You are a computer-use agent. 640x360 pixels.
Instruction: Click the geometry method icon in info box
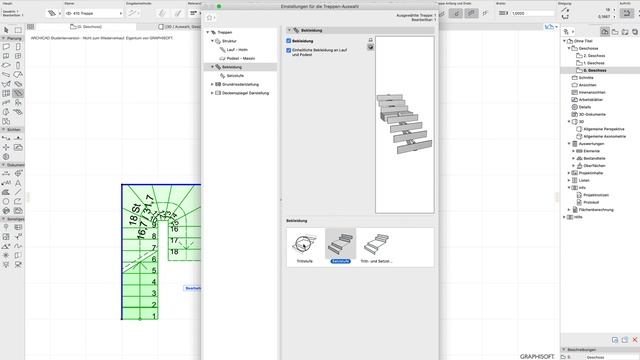point(132,13)
